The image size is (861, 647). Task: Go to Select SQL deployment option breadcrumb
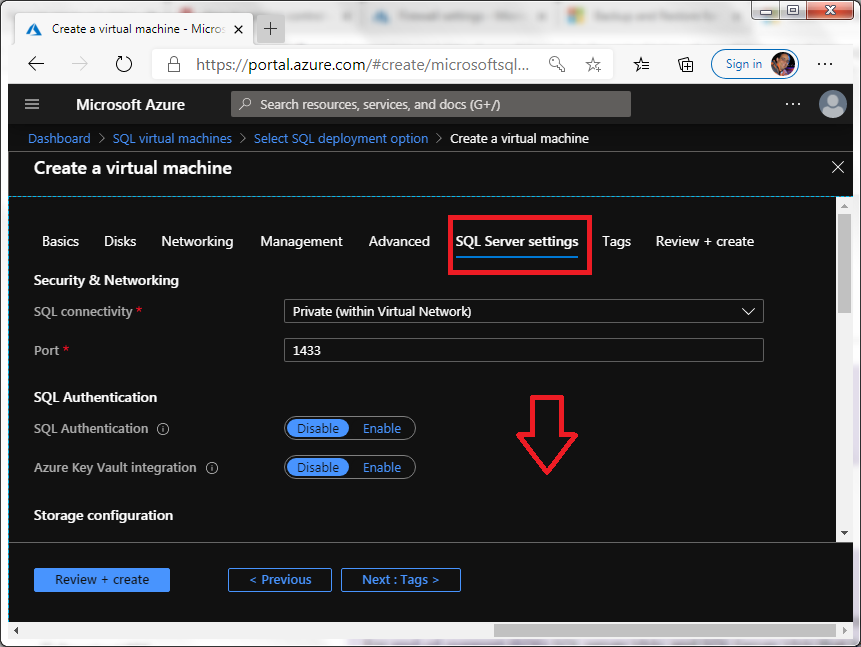(x=341, y=138)
